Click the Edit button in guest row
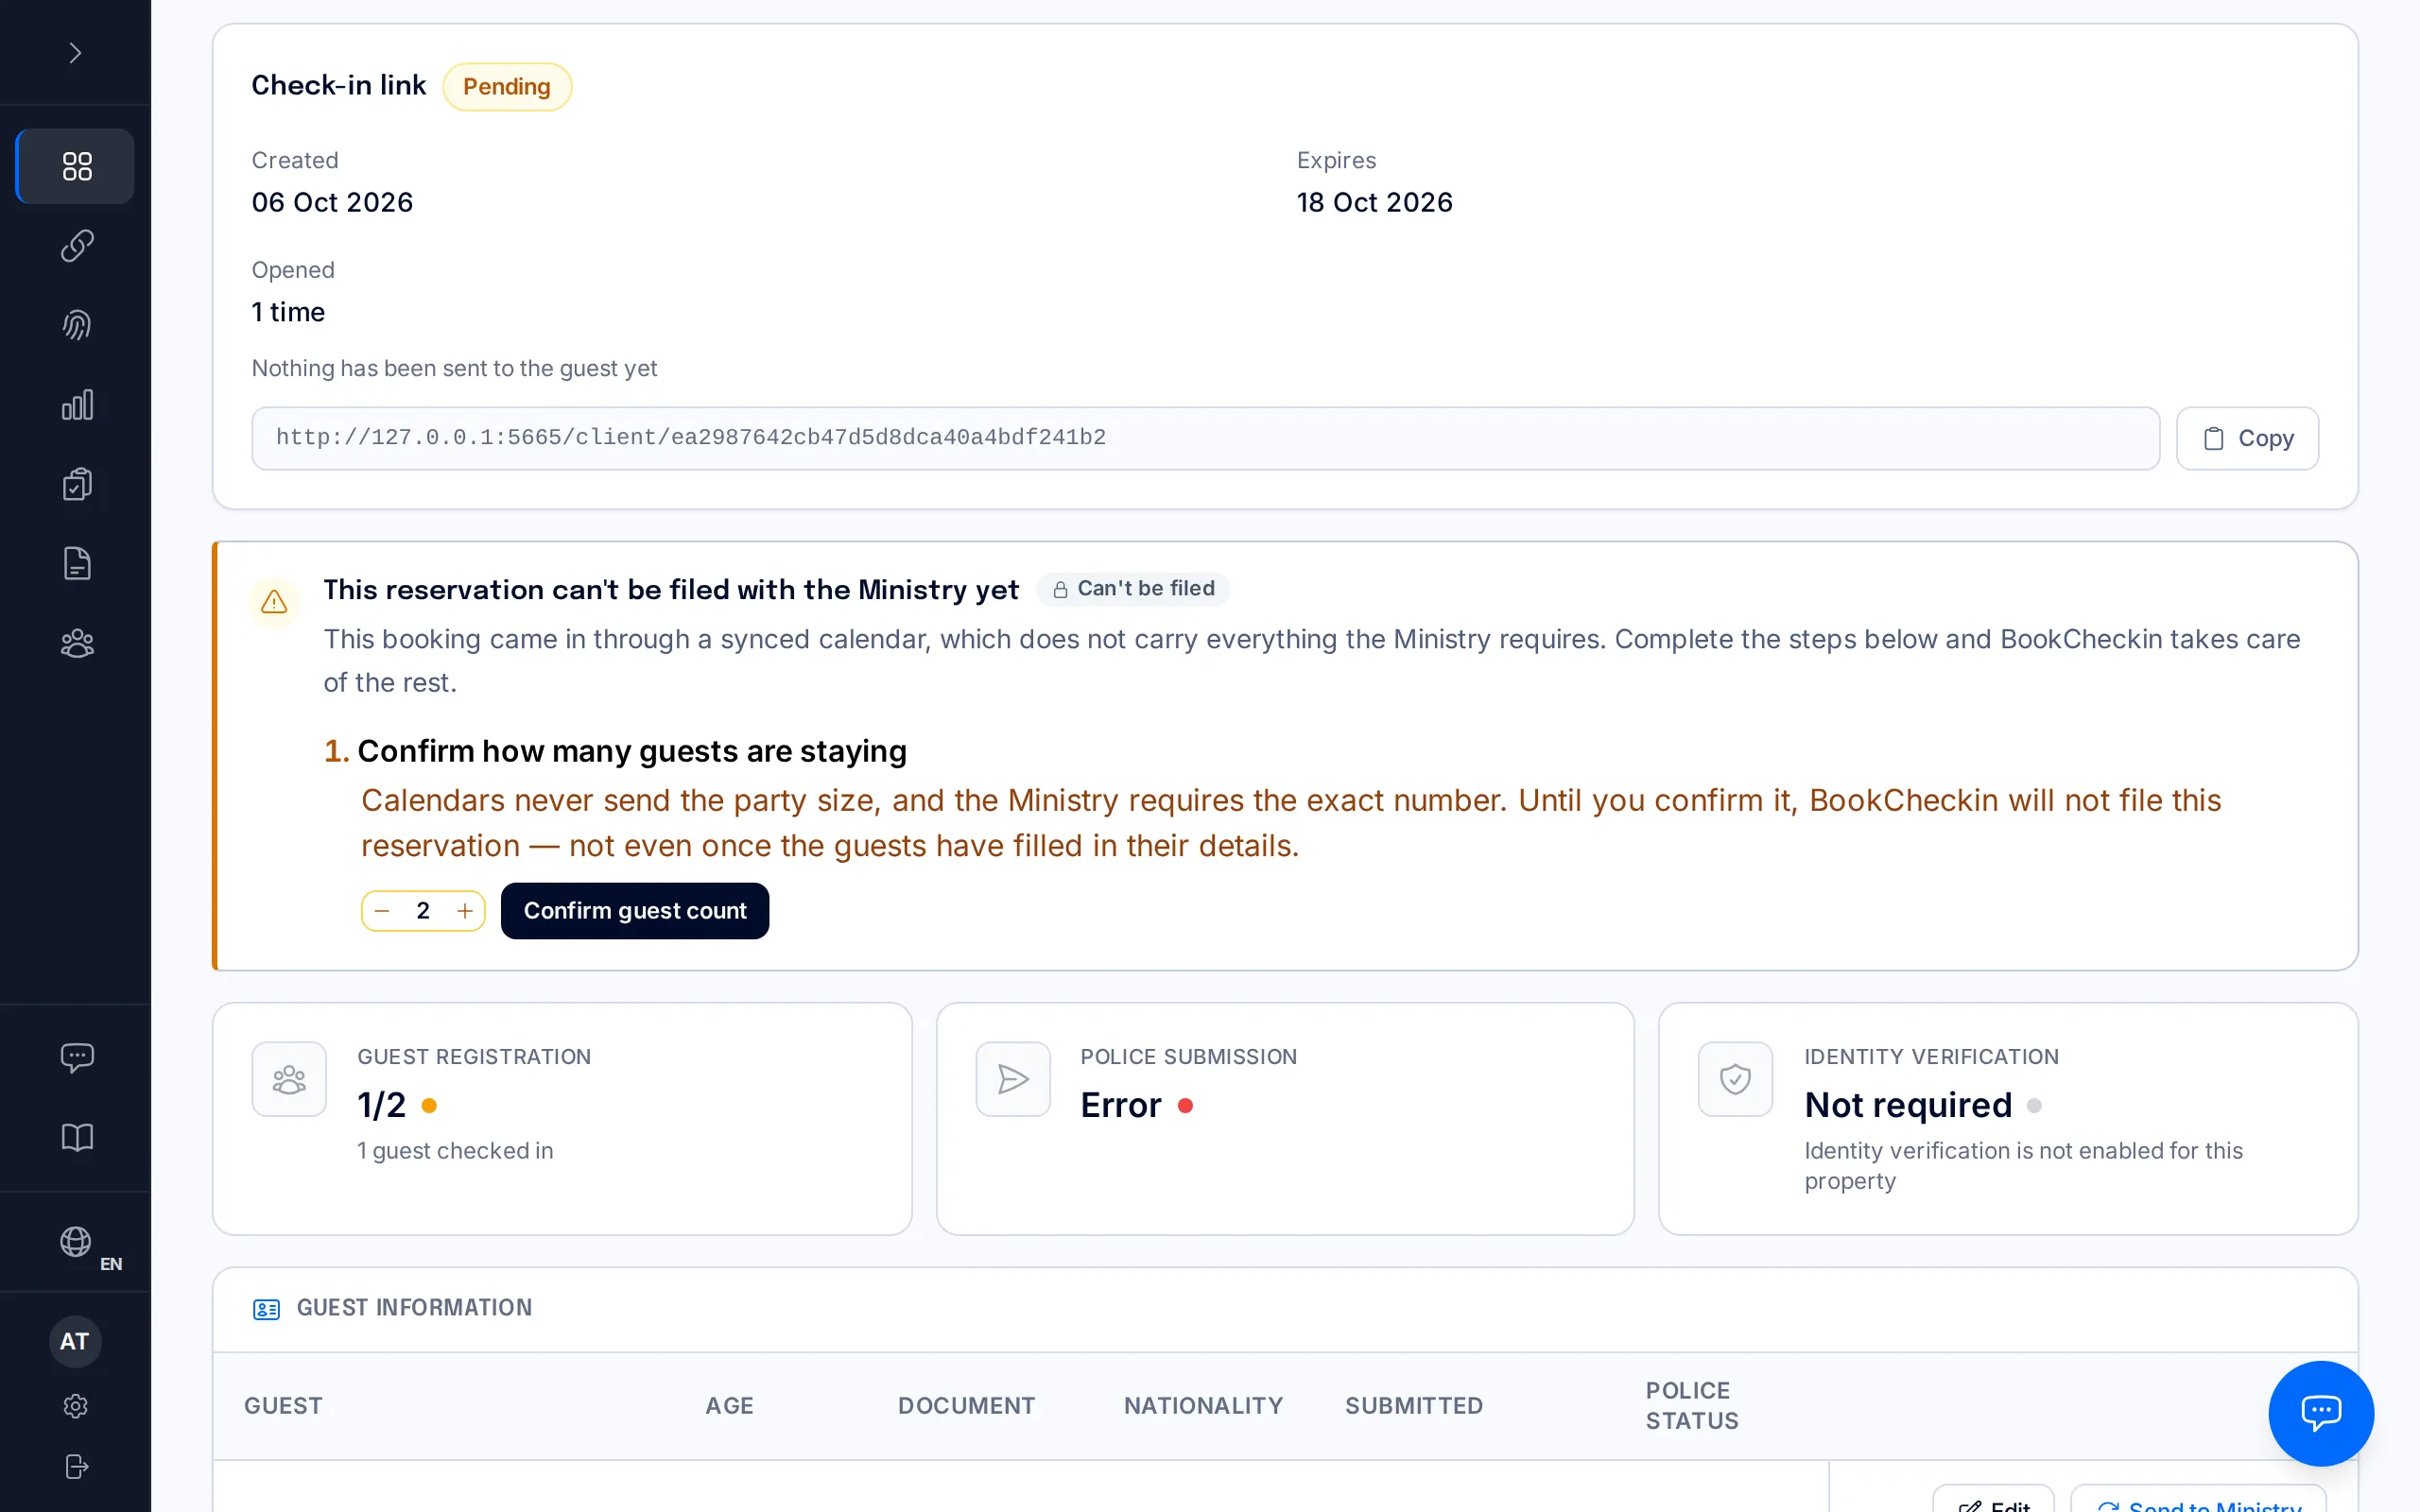2420x1512 pixels. coord(1993,1500)
